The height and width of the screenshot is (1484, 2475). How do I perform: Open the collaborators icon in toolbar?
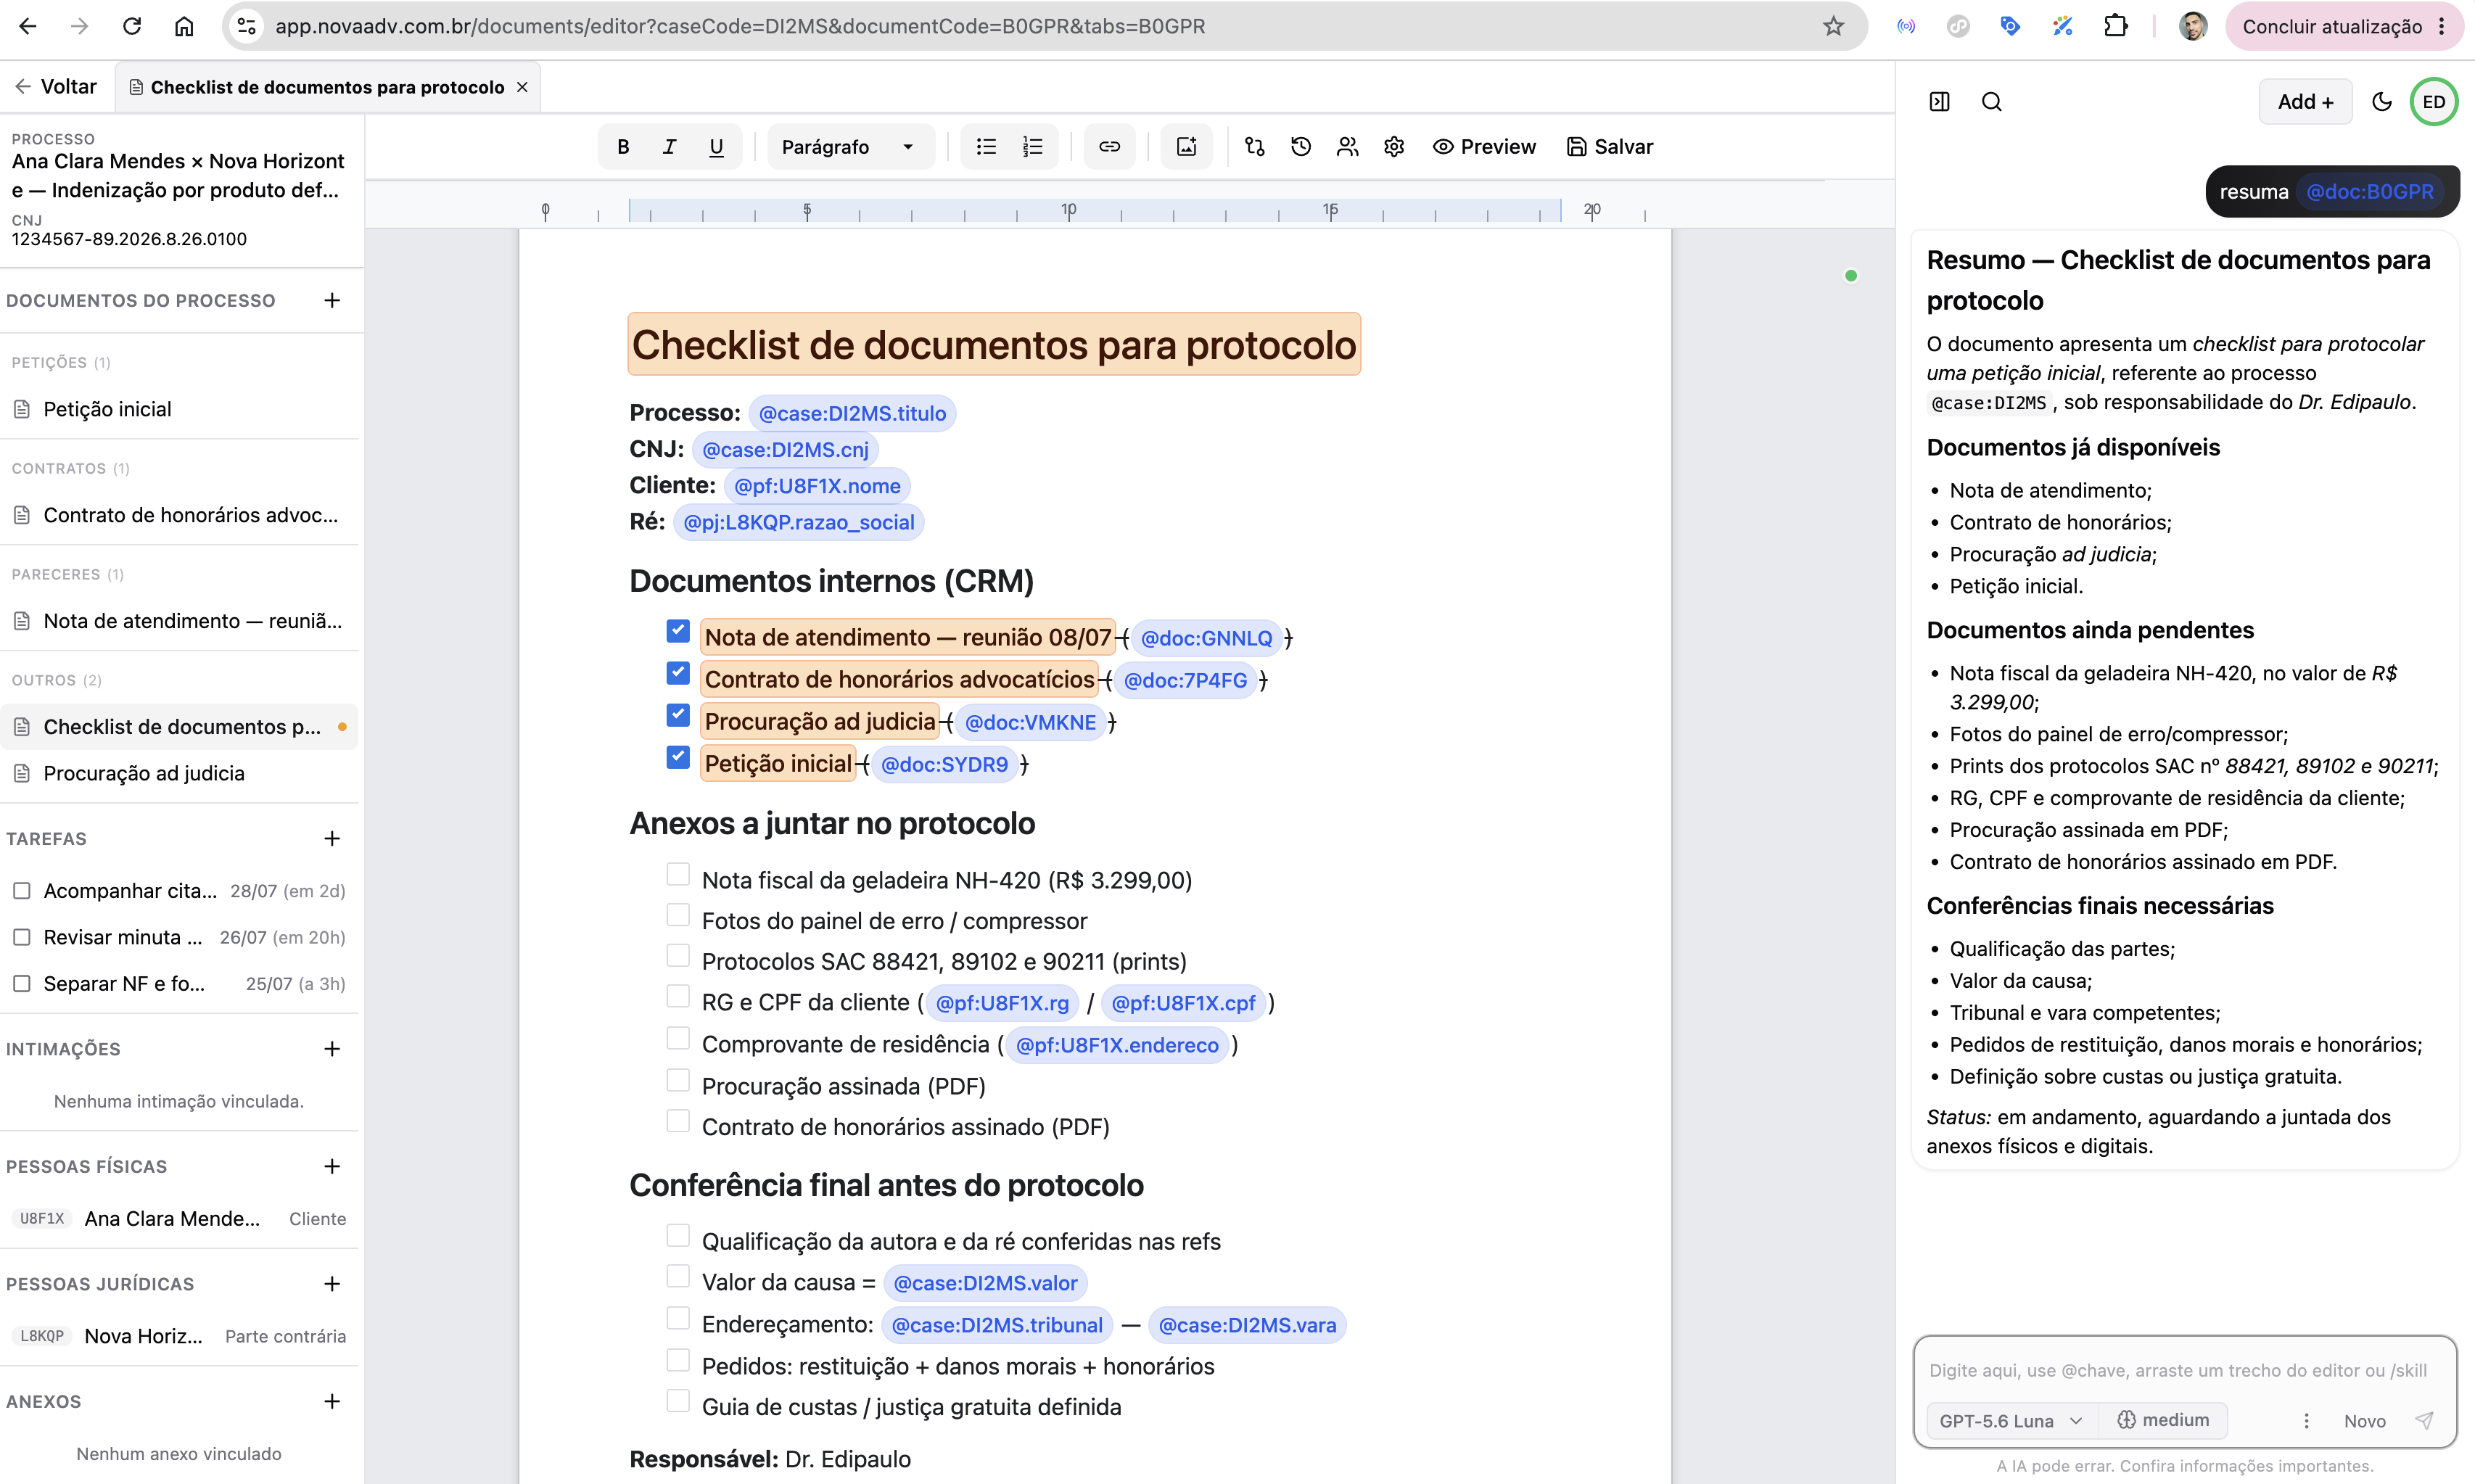pos(1347,147)
